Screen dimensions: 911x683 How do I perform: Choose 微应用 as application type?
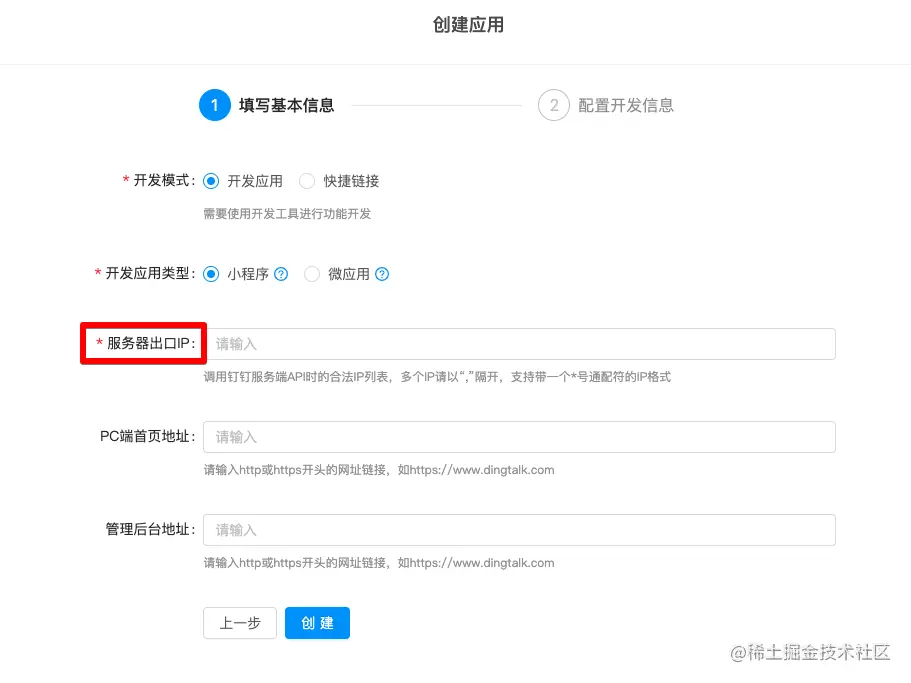pos(312,274)
